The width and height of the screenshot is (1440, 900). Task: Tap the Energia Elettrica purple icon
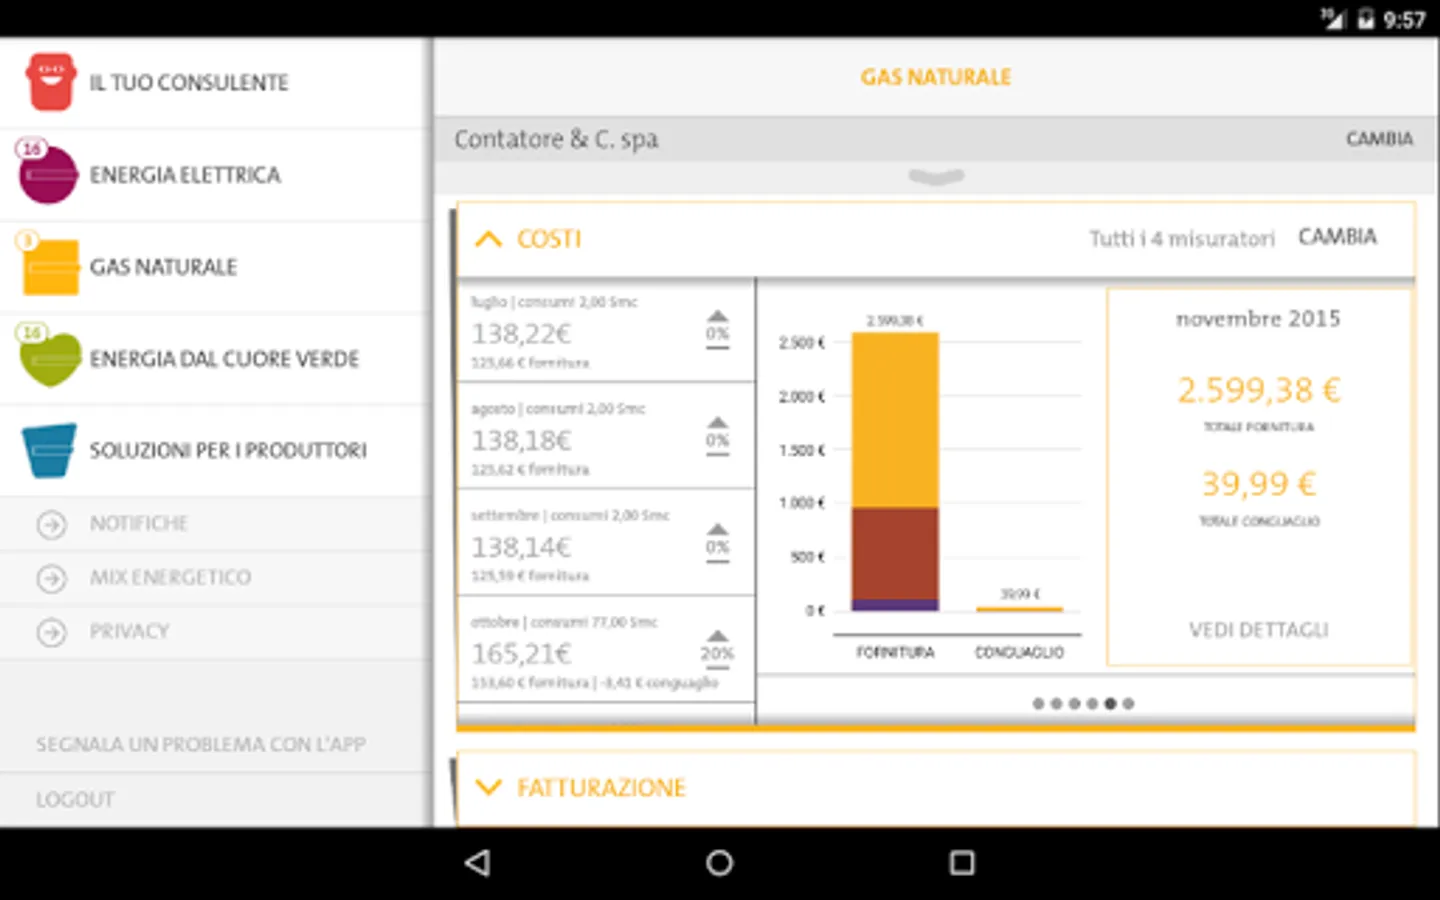point(48,174)
